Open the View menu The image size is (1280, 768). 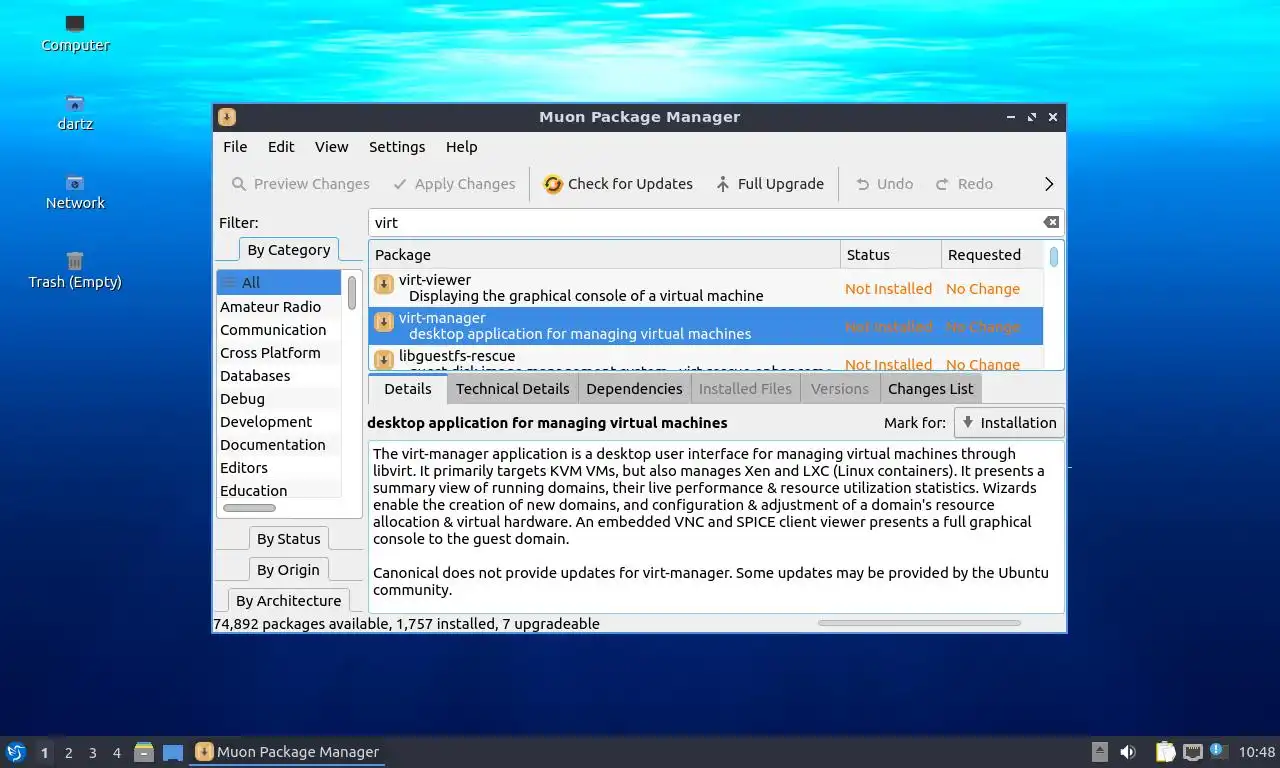click(332, 147)
